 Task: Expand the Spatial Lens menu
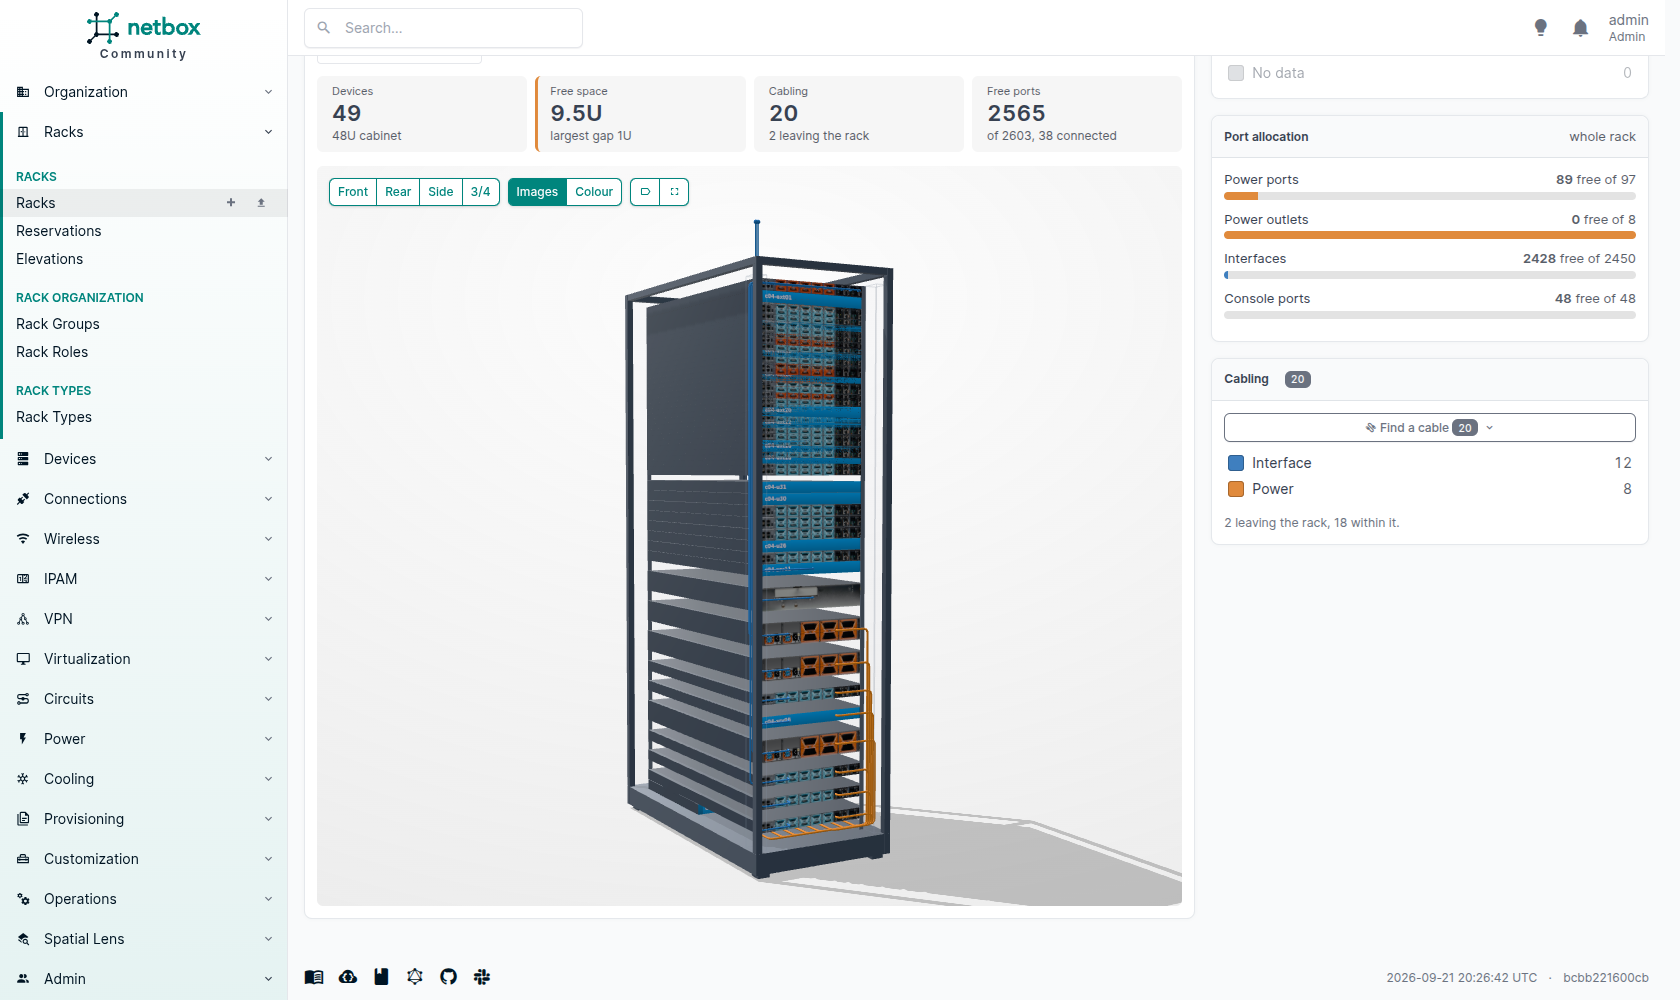pyautogui.click(x=144, y=939)
